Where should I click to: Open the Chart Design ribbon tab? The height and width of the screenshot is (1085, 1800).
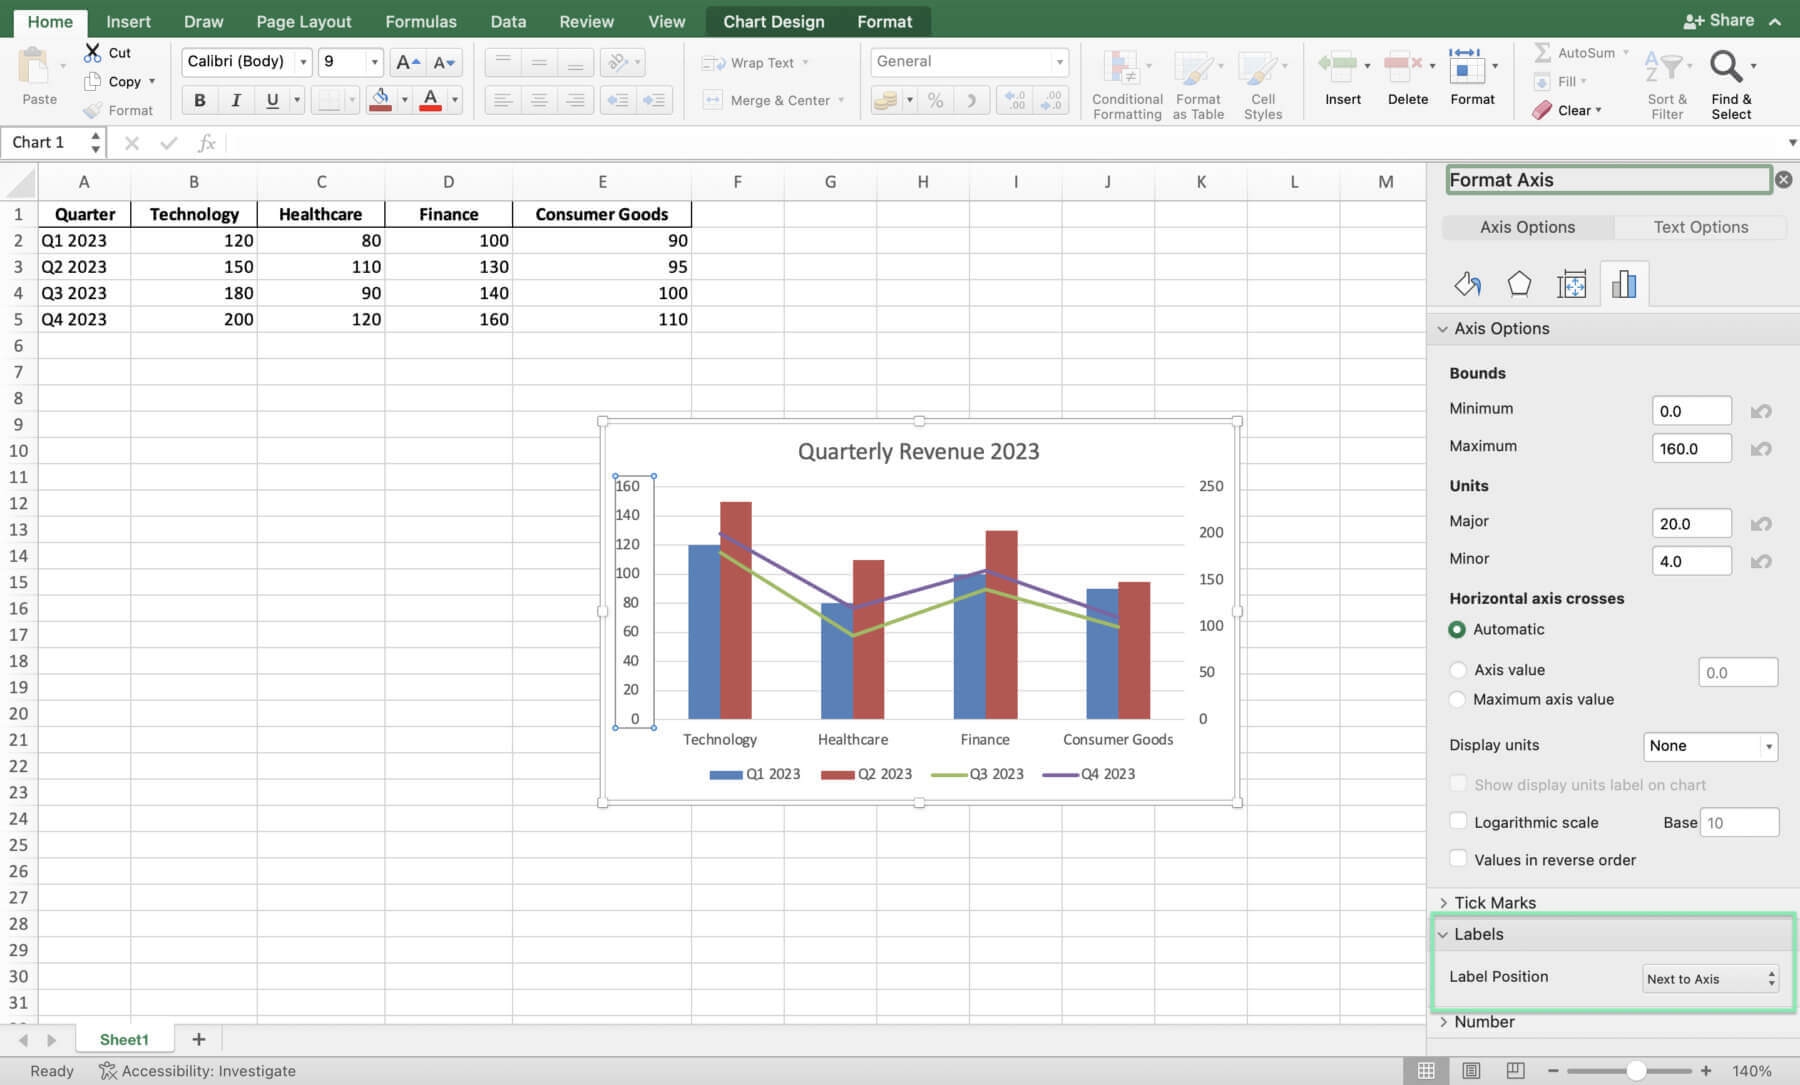[x=773, y=21]
